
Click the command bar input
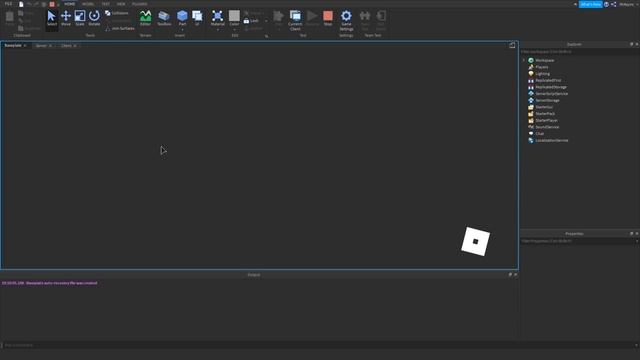pos(318,345)
